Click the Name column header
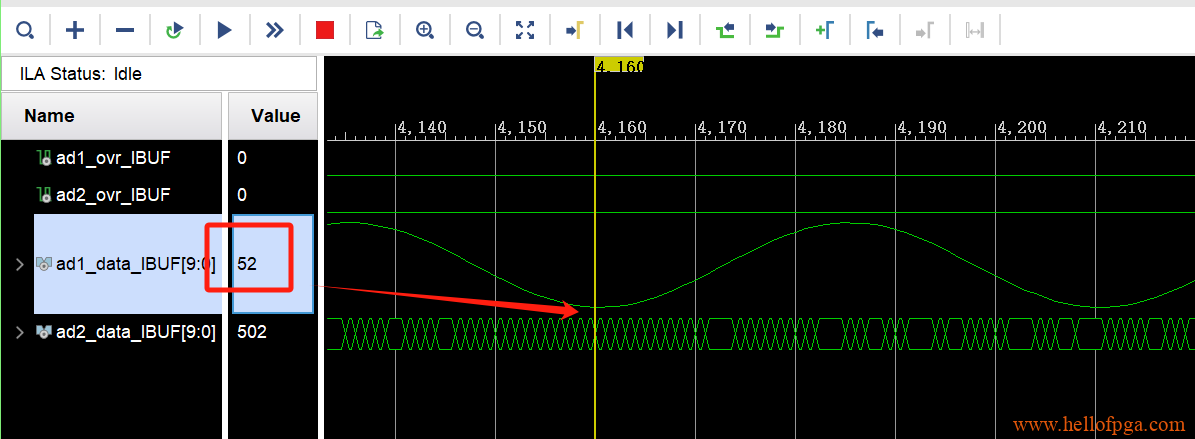The width and height of the screenshot is (1195, 439). click(49, 116)
